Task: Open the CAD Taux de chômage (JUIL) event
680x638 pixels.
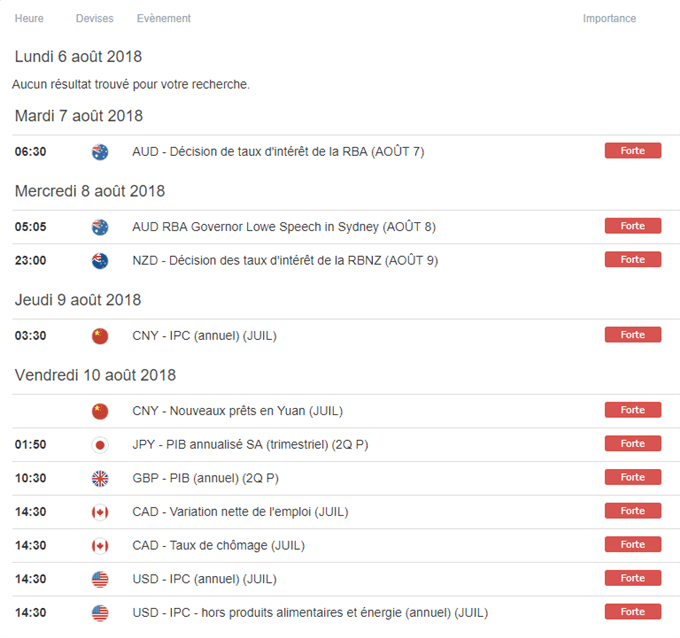Action: (219, 545)
